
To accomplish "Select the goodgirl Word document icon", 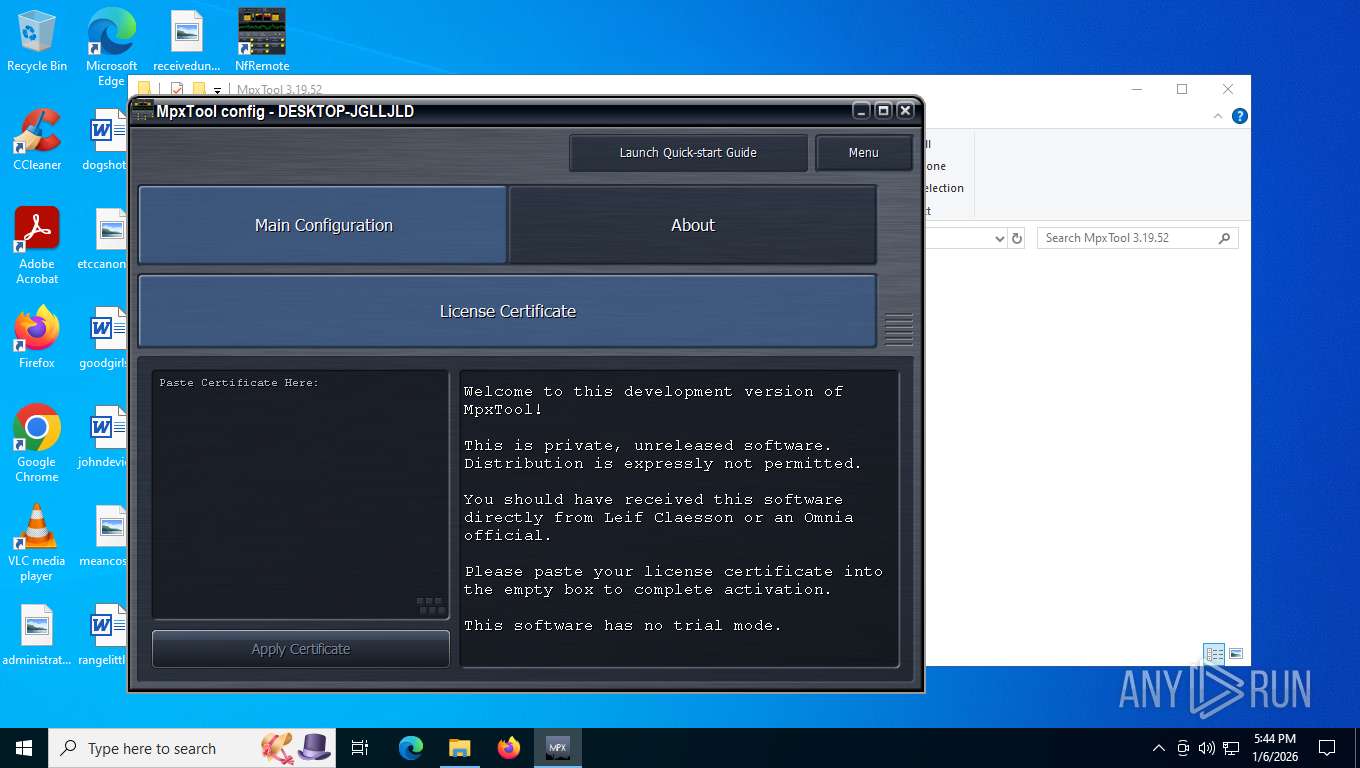I will 104,338.
